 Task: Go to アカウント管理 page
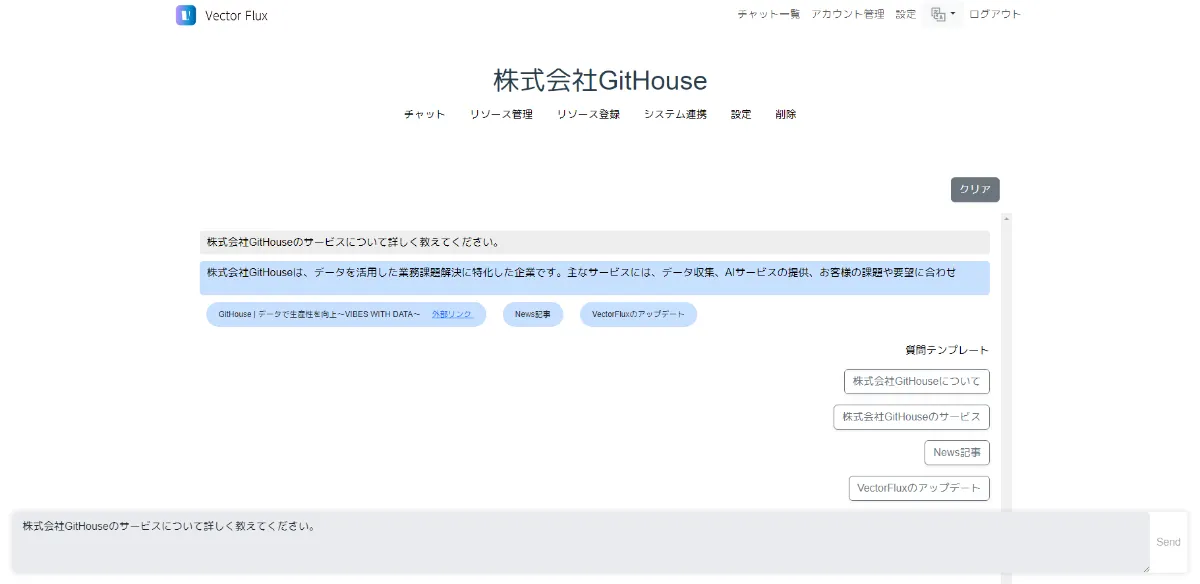(847, 14)
